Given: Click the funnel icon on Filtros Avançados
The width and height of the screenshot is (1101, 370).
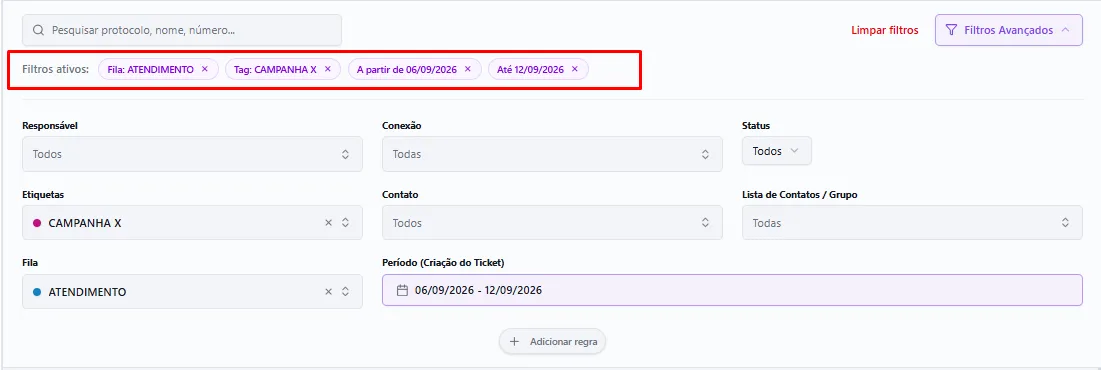Looking at the screenshot, I should click(x=951, y=30).
